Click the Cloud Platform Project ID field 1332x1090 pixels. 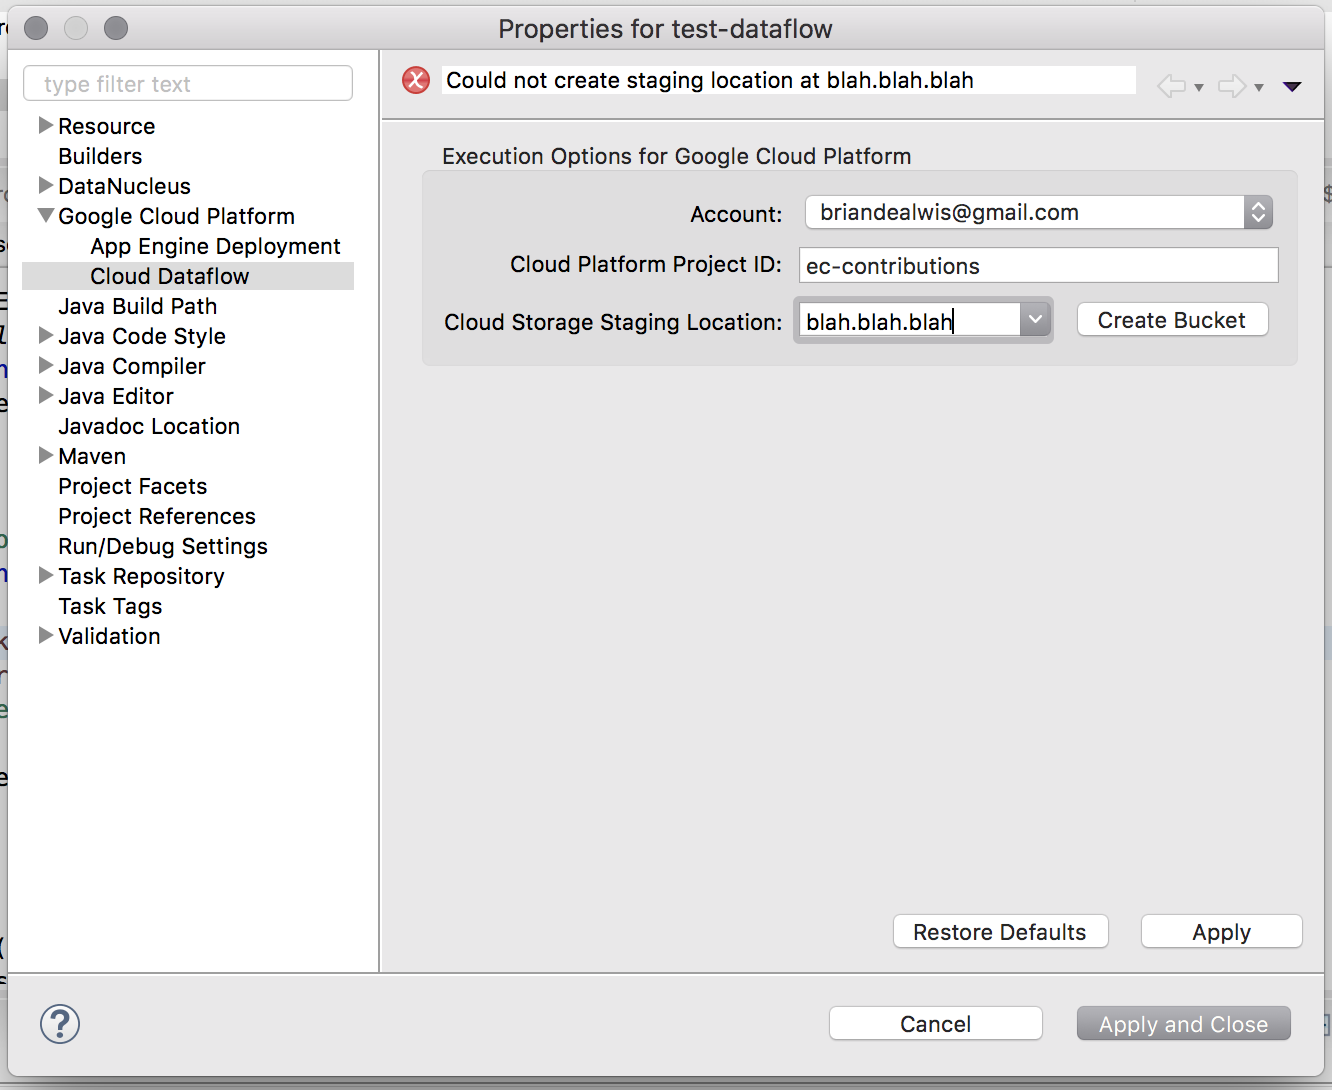point(1037,265)
